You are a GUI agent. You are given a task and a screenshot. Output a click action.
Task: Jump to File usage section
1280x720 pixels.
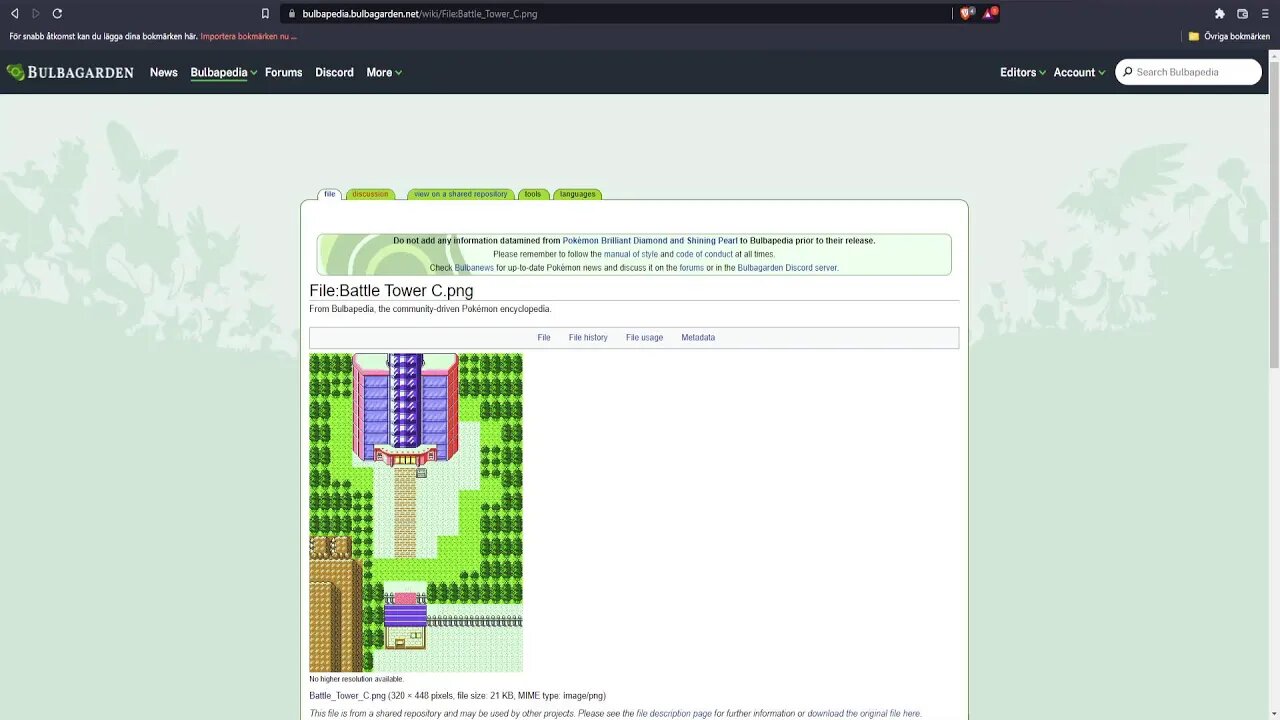(644, 338)
